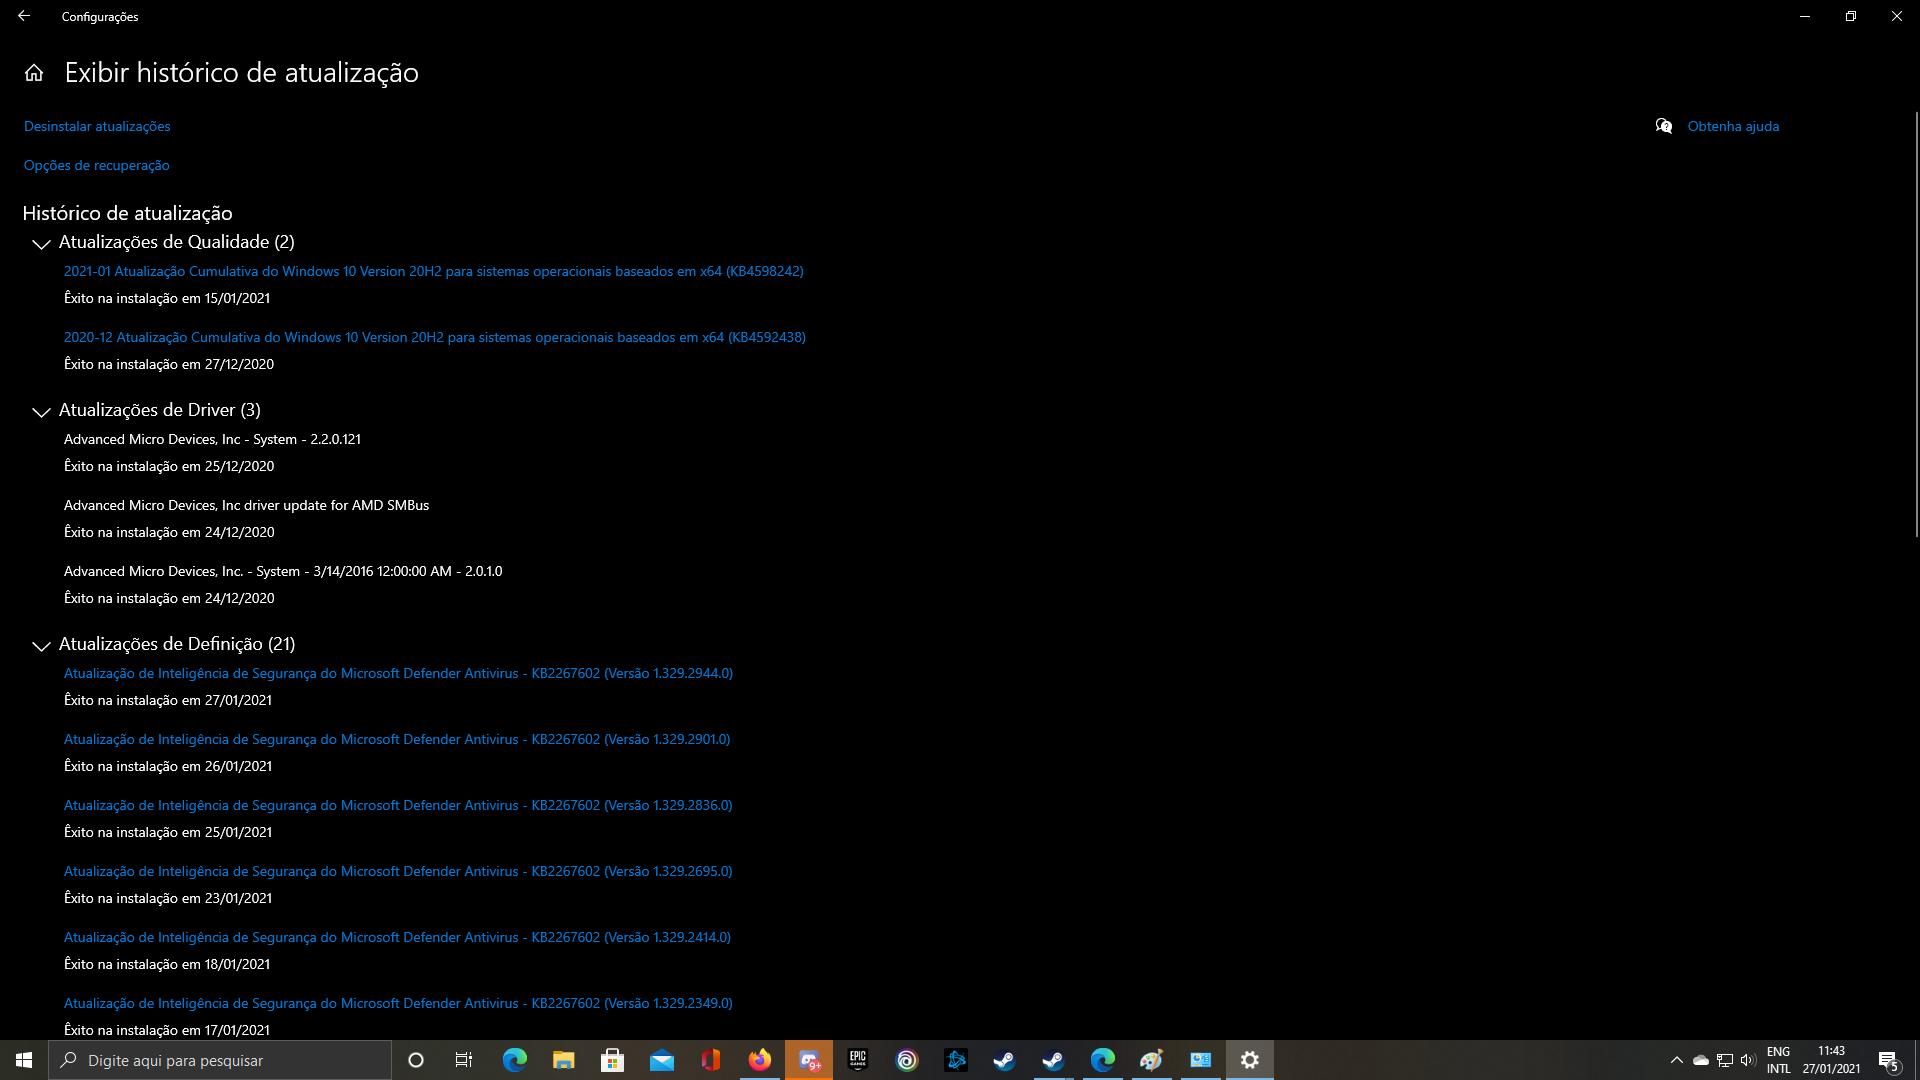This screenshot has width=1920, height=1080.
Task: Open the ENG INTL language indicator
Action: click(x=1778, y=1060)
